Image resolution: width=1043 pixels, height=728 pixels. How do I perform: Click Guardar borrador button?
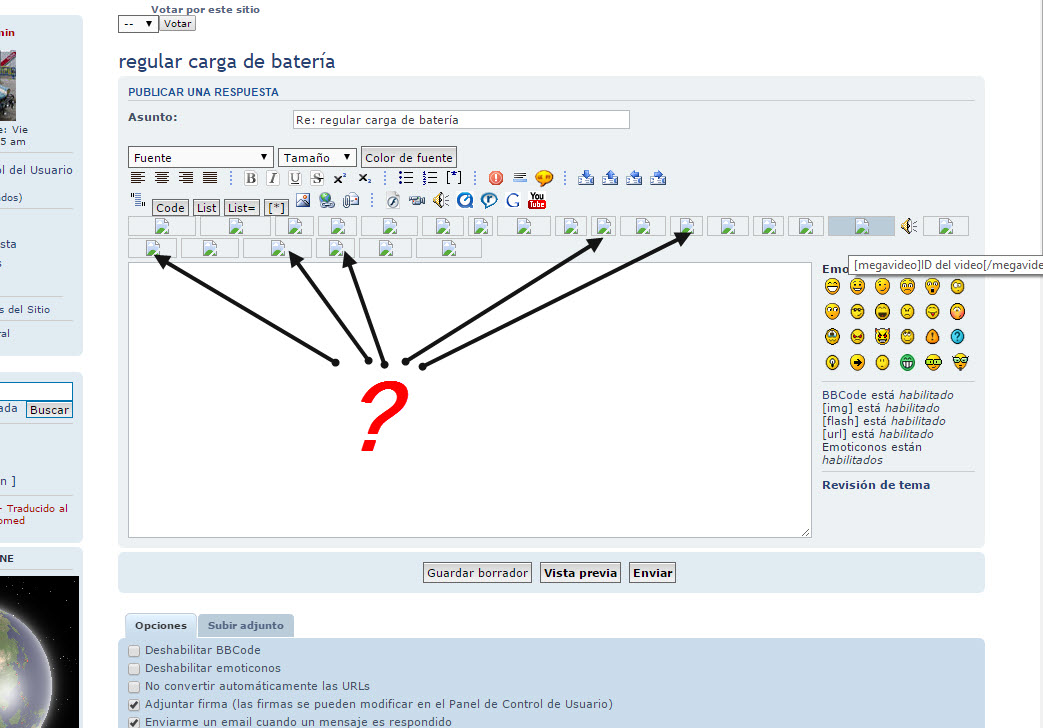click(477, 573)
